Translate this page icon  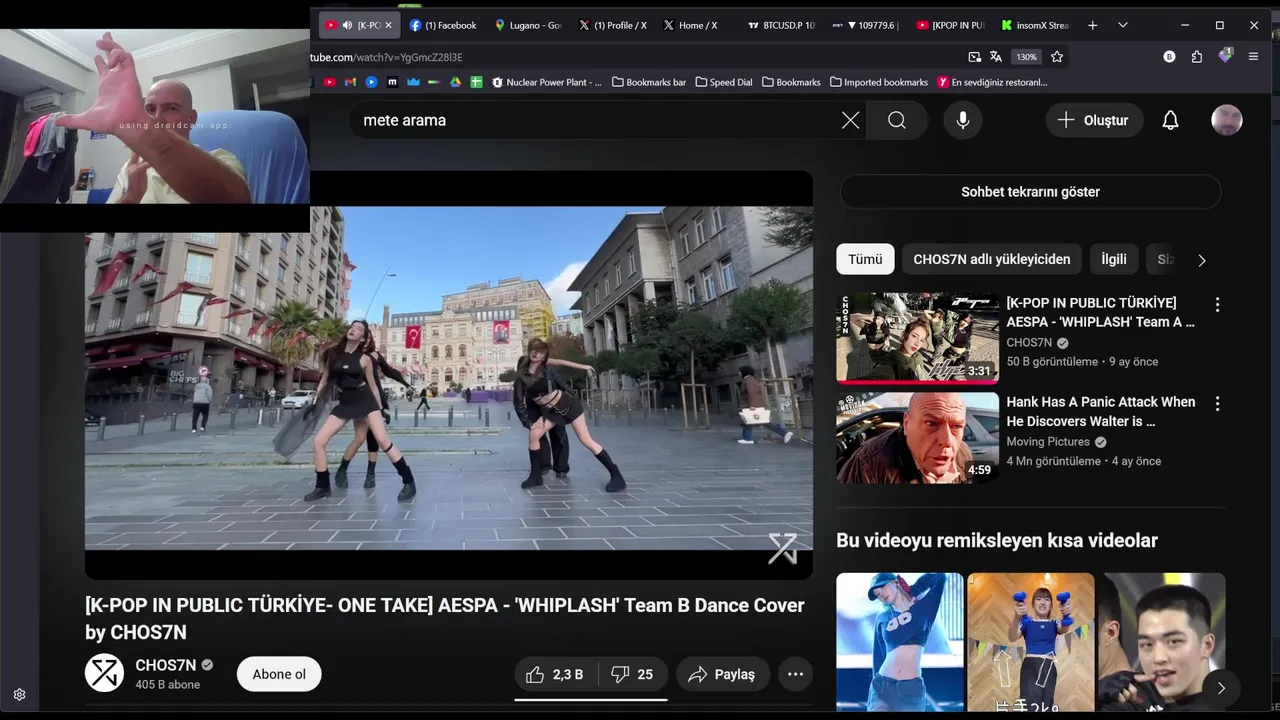tap(996, 57)
